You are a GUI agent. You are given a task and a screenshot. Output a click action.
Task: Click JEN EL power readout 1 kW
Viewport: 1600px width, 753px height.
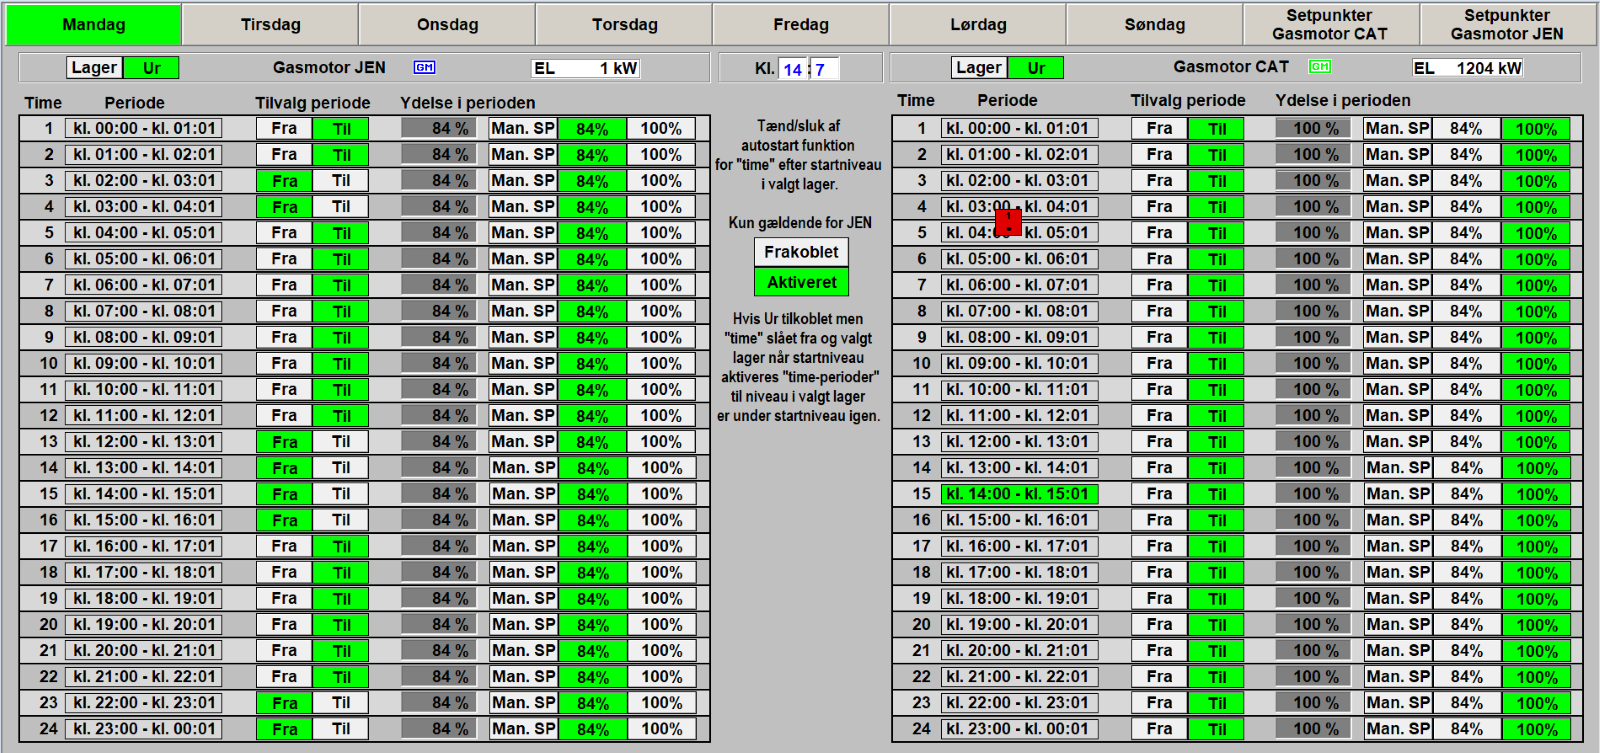tap(585, 68)
